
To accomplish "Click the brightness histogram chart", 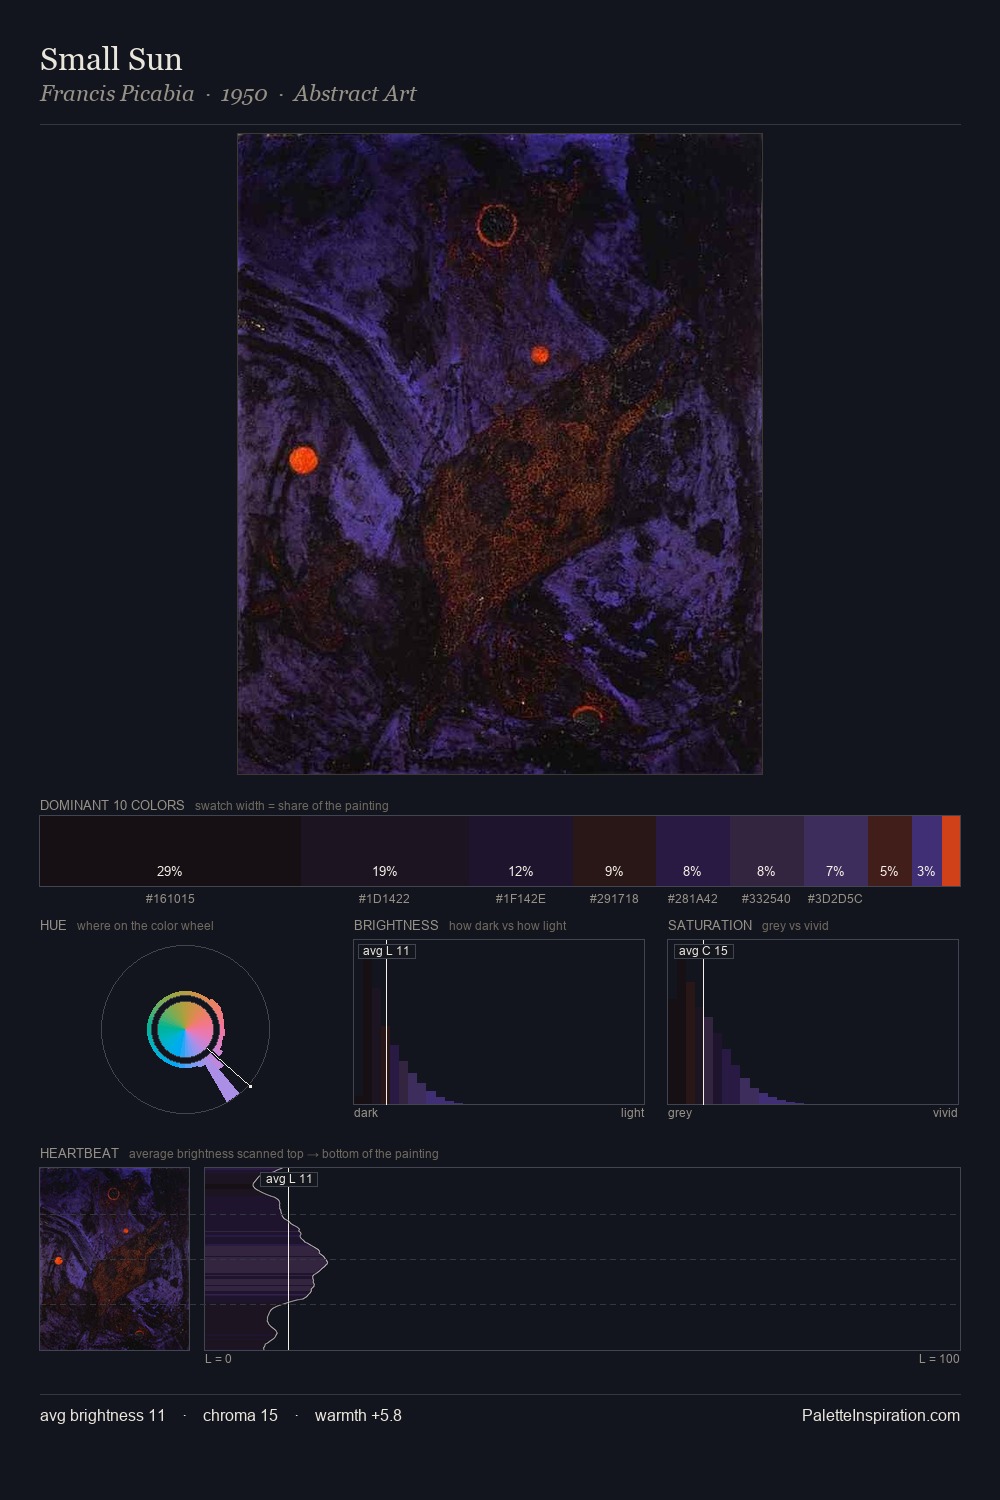I will point(499,1022).
